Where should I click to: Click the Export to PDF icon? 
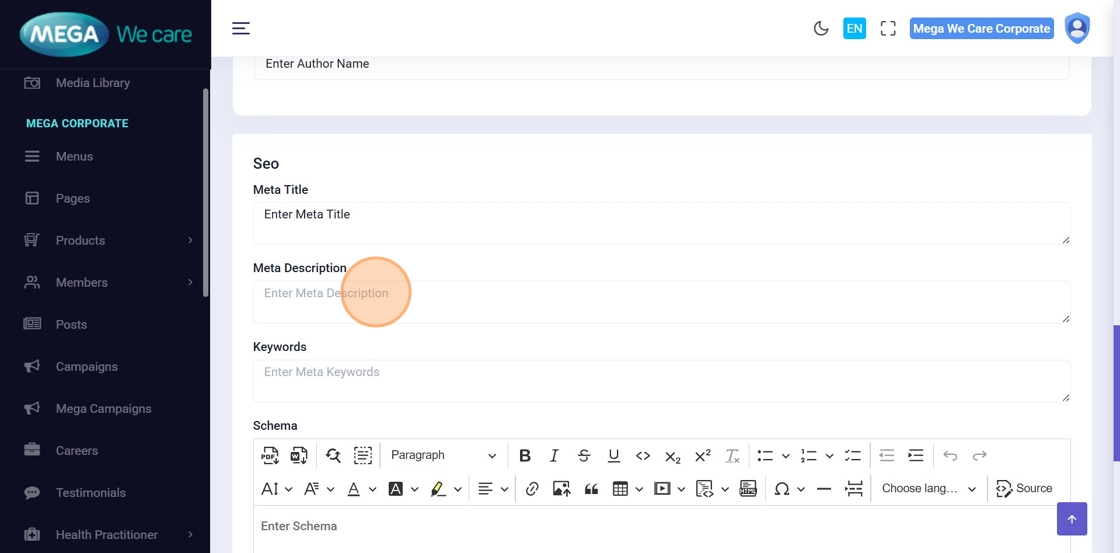[270, 456]
